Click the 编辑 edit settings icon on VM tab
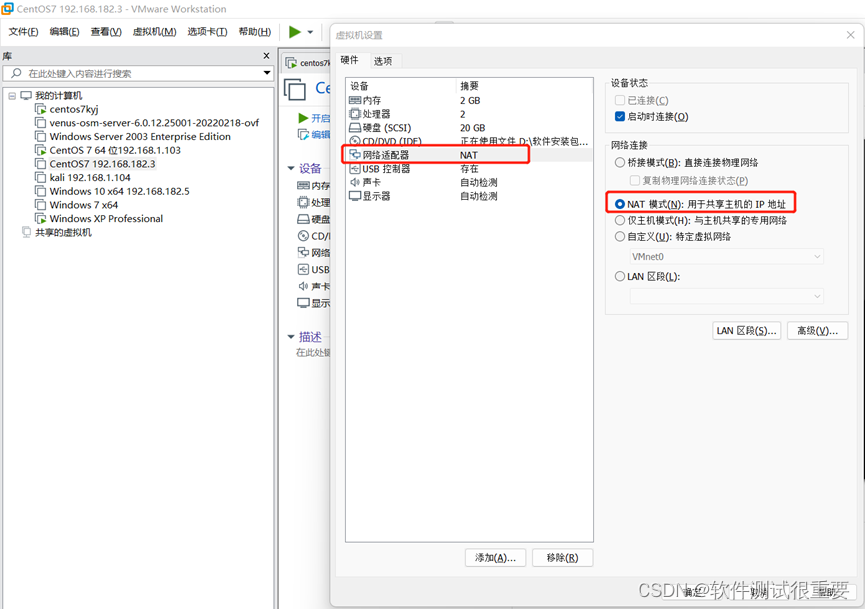 tap(303, 135)
